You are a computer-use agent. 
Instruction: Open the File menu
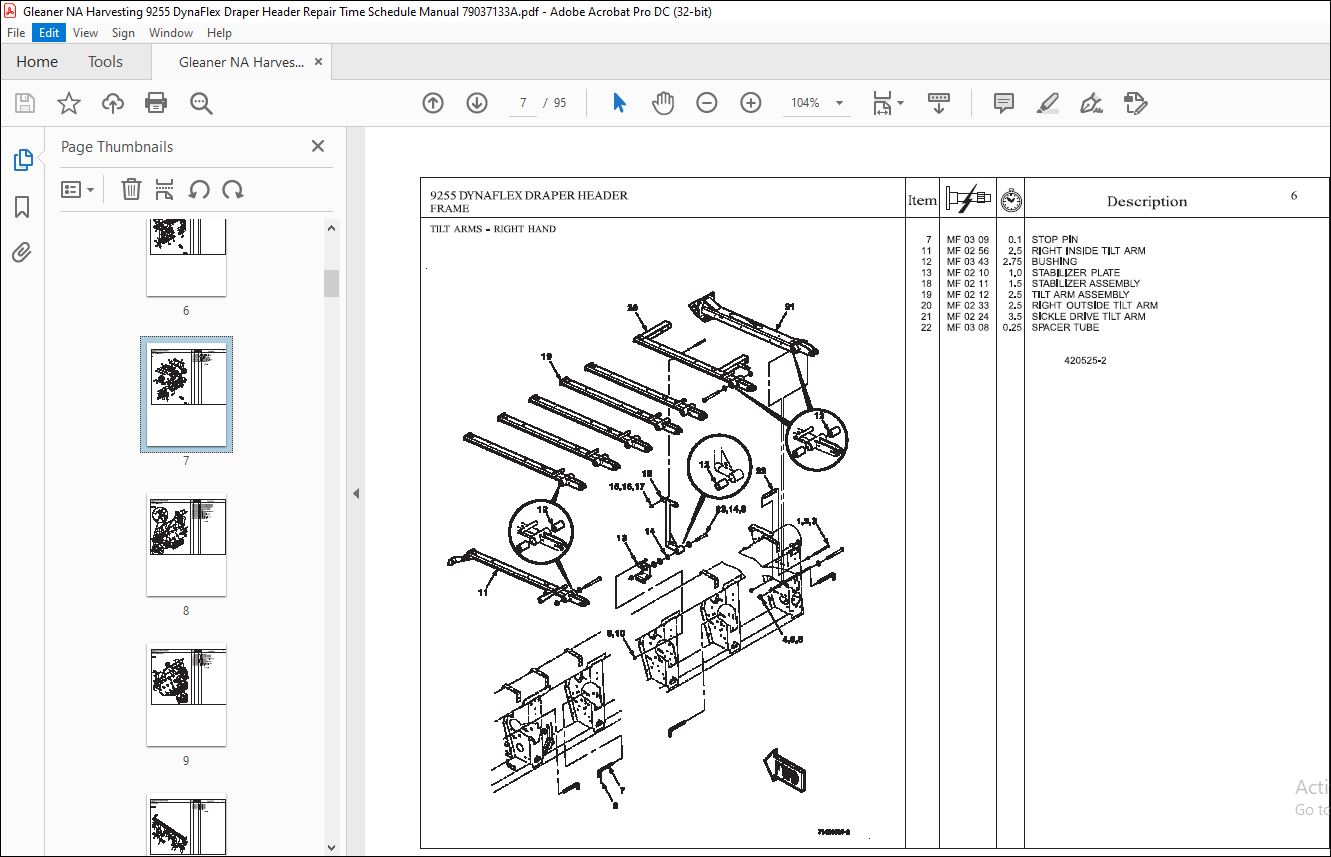[16, 33]
